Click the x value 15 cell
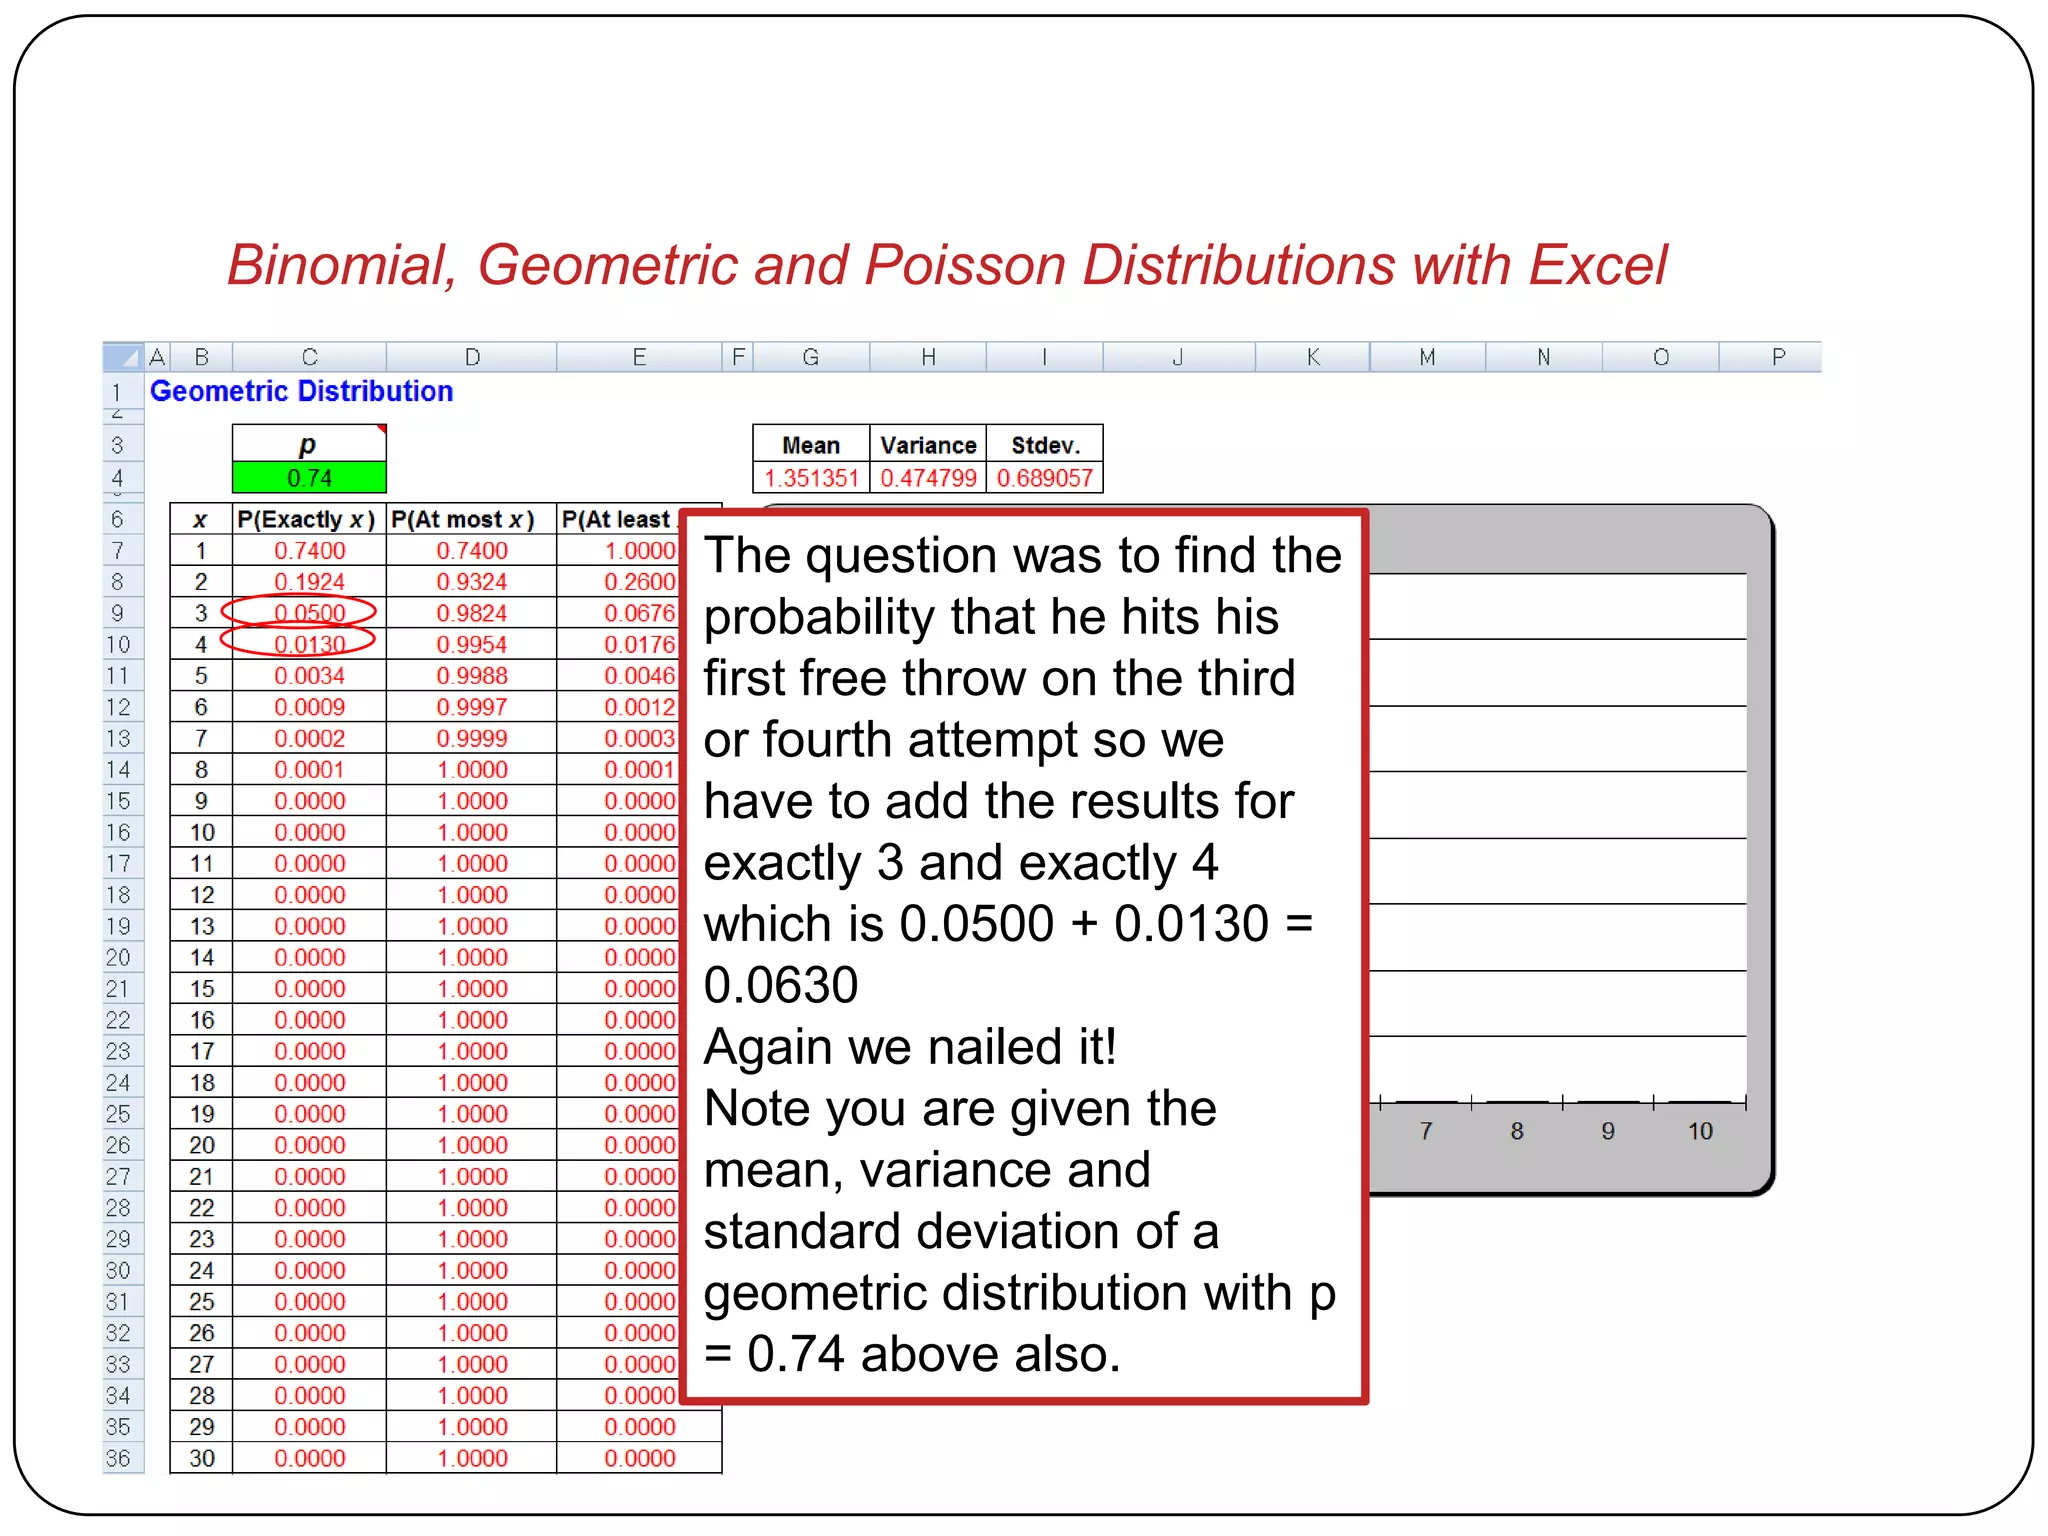The image size is (2048, 1536). pos(201,988)
